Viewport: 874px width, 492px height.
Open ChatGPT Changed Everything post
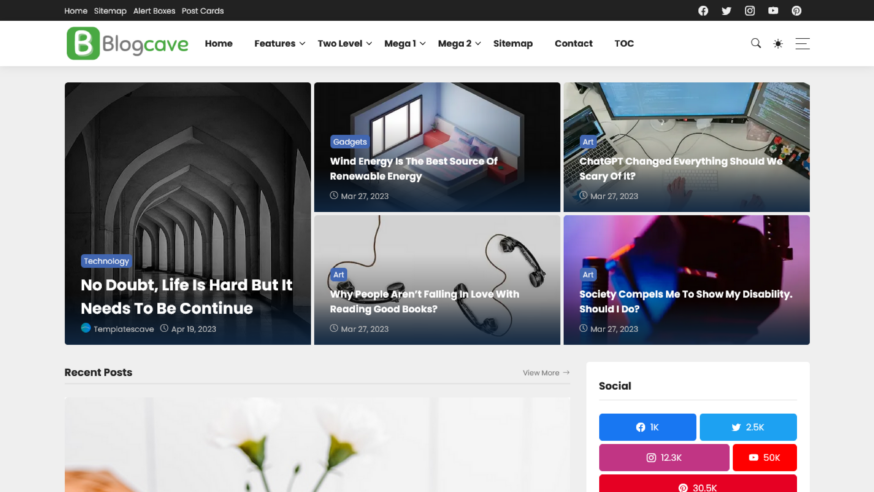pos(681,168)
